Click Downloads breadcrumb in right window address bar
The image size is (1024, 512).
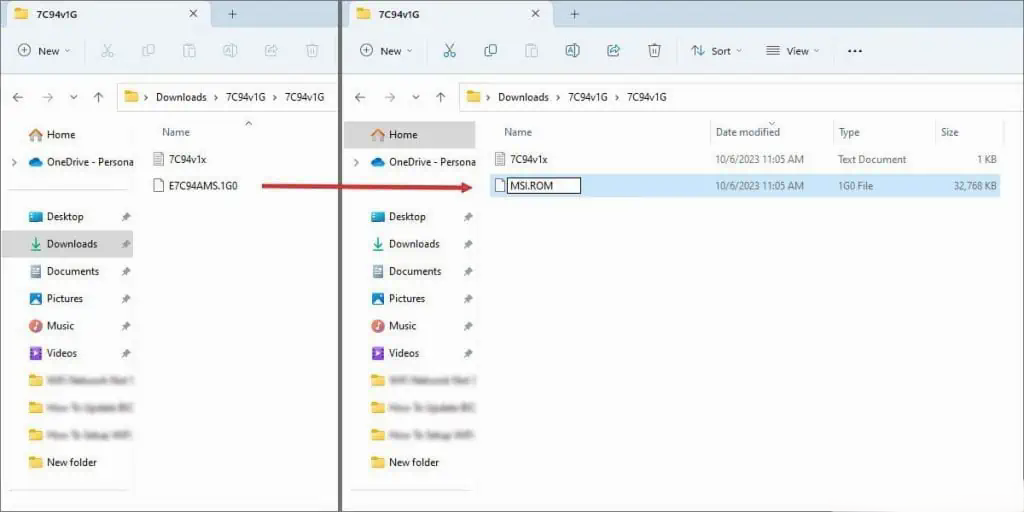[523, 97]
